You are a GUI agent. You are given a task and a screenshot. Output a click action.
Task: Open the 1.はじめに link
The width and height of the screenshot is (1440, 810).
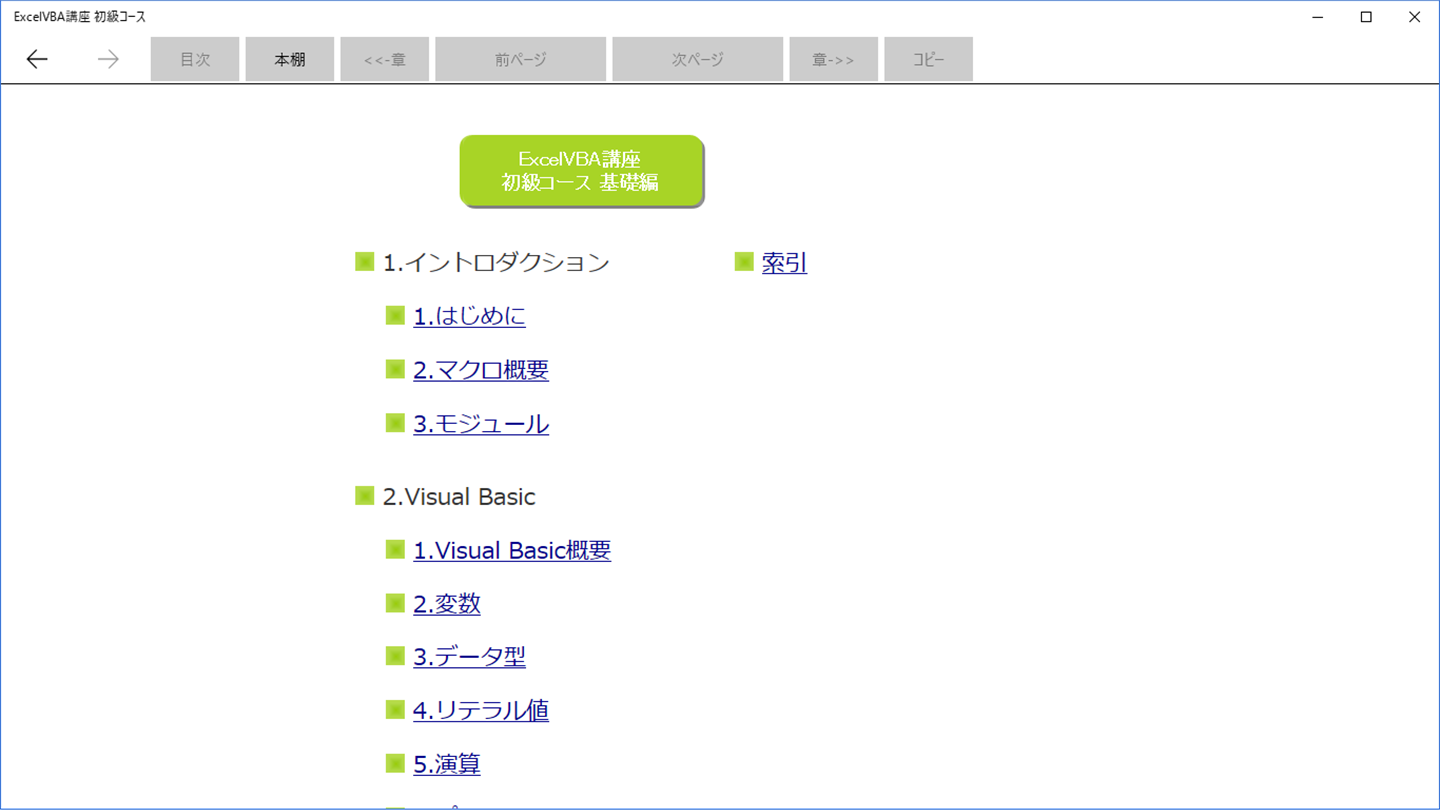pyautogui.click(x=469, y=316)
